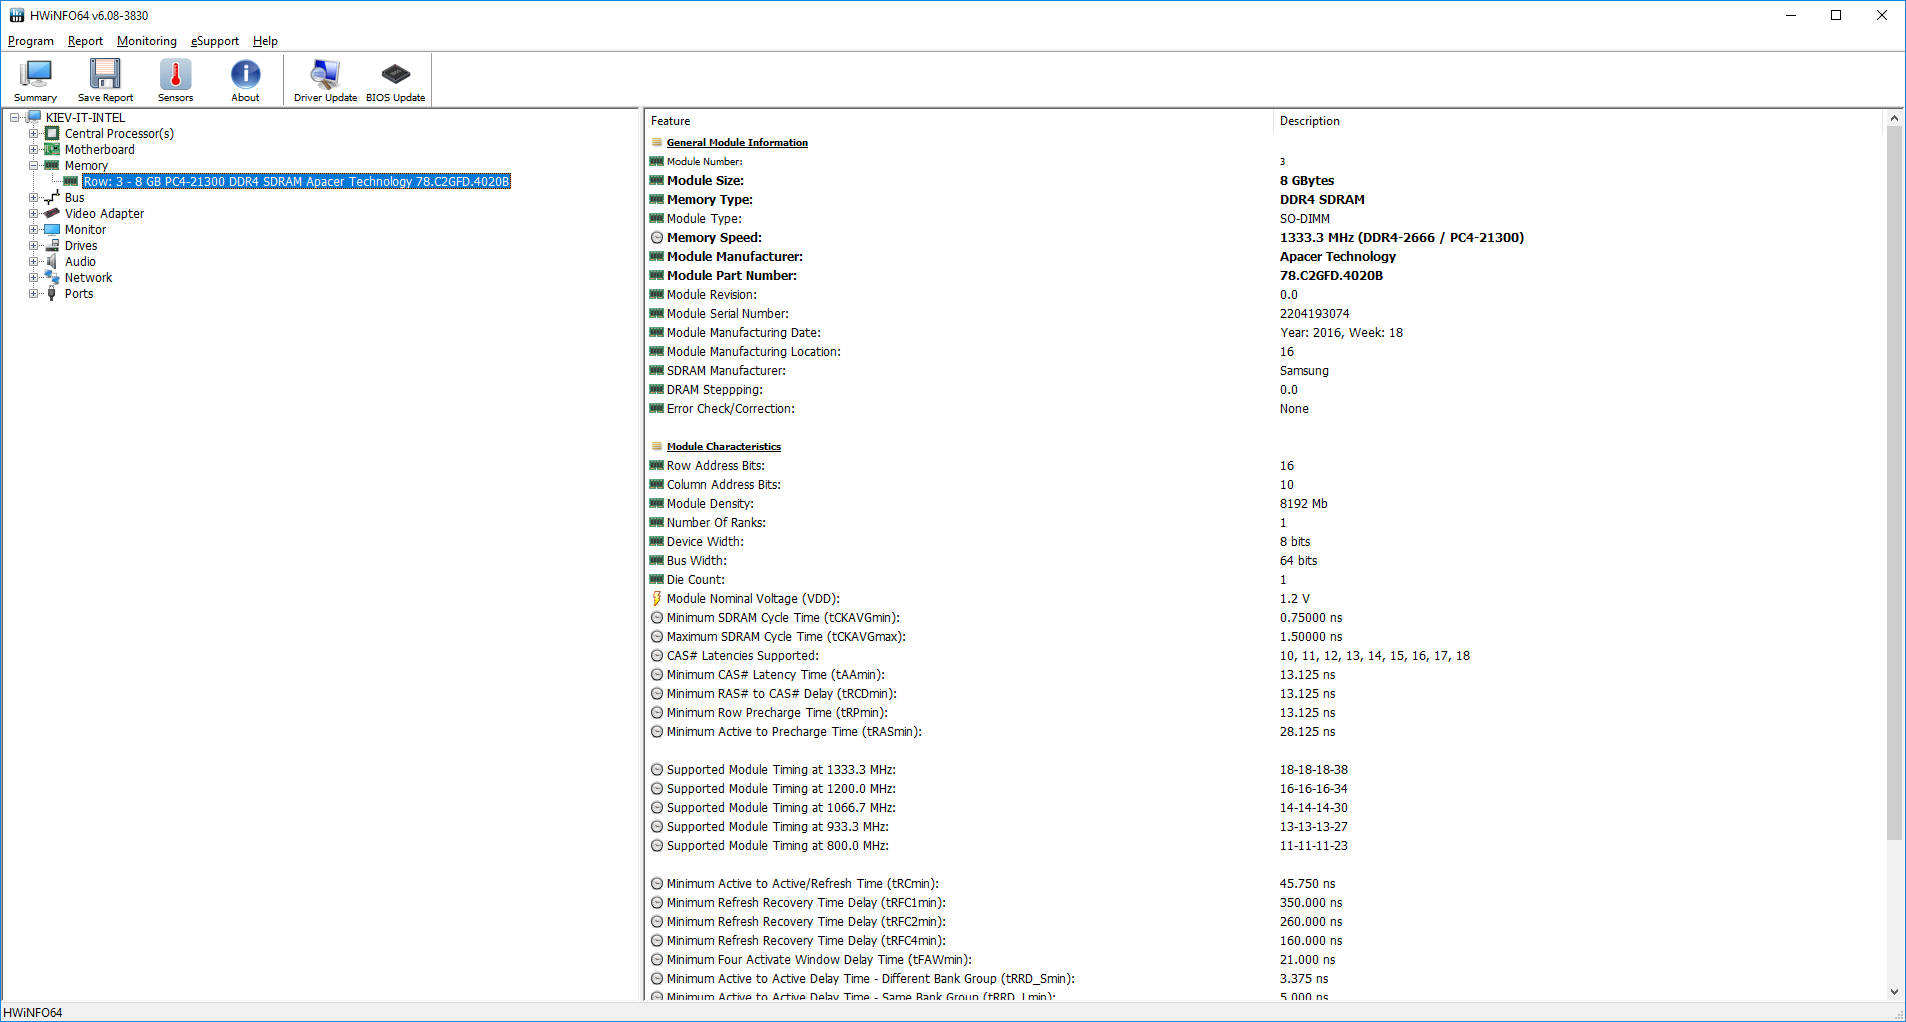Expand the Bus node
Screen dimensions: 1906x1022
(x=33, y=197)
